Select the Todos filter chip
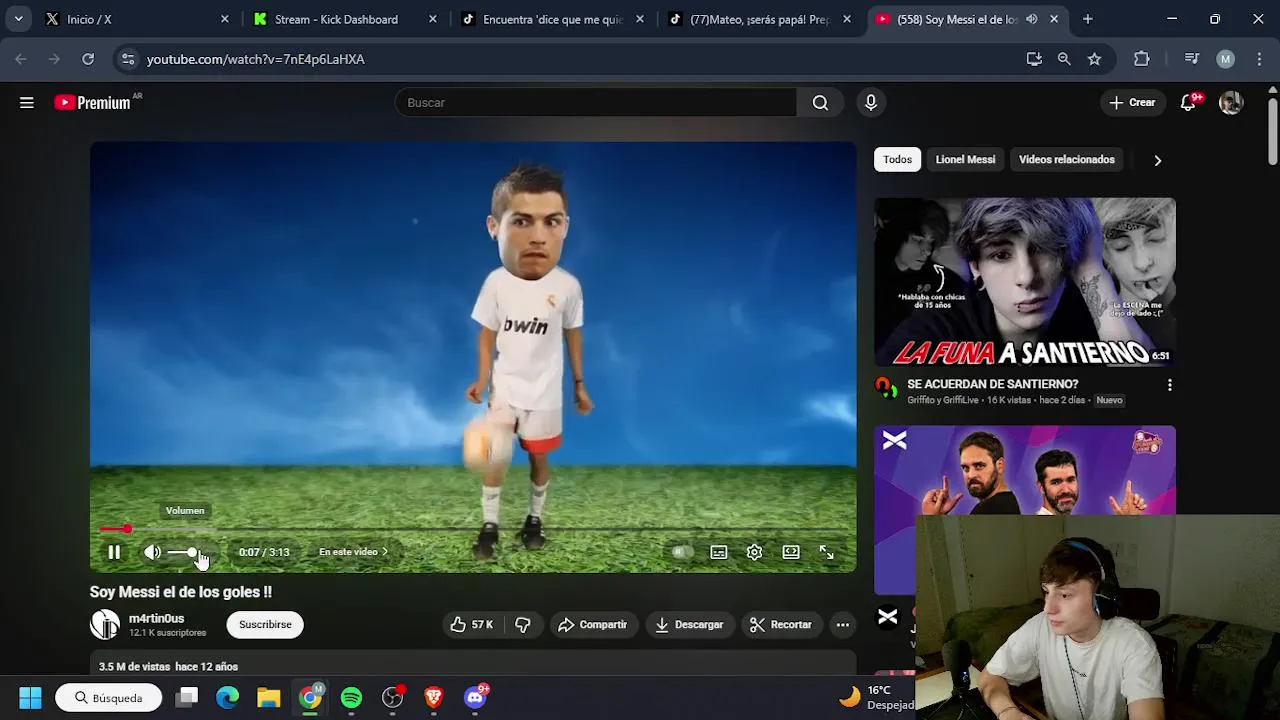 [897, 159]
